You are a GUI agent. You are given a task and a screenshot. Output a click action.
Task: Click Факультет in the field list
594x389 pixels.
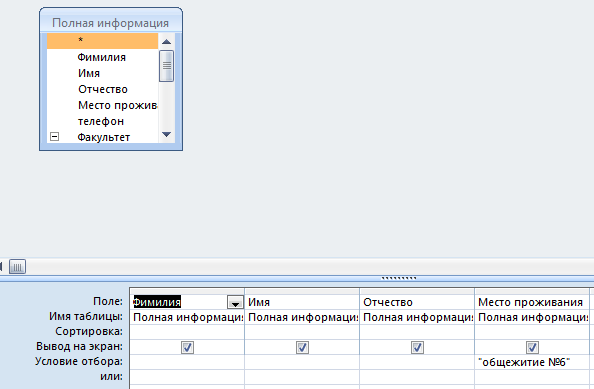pos(104,137)
